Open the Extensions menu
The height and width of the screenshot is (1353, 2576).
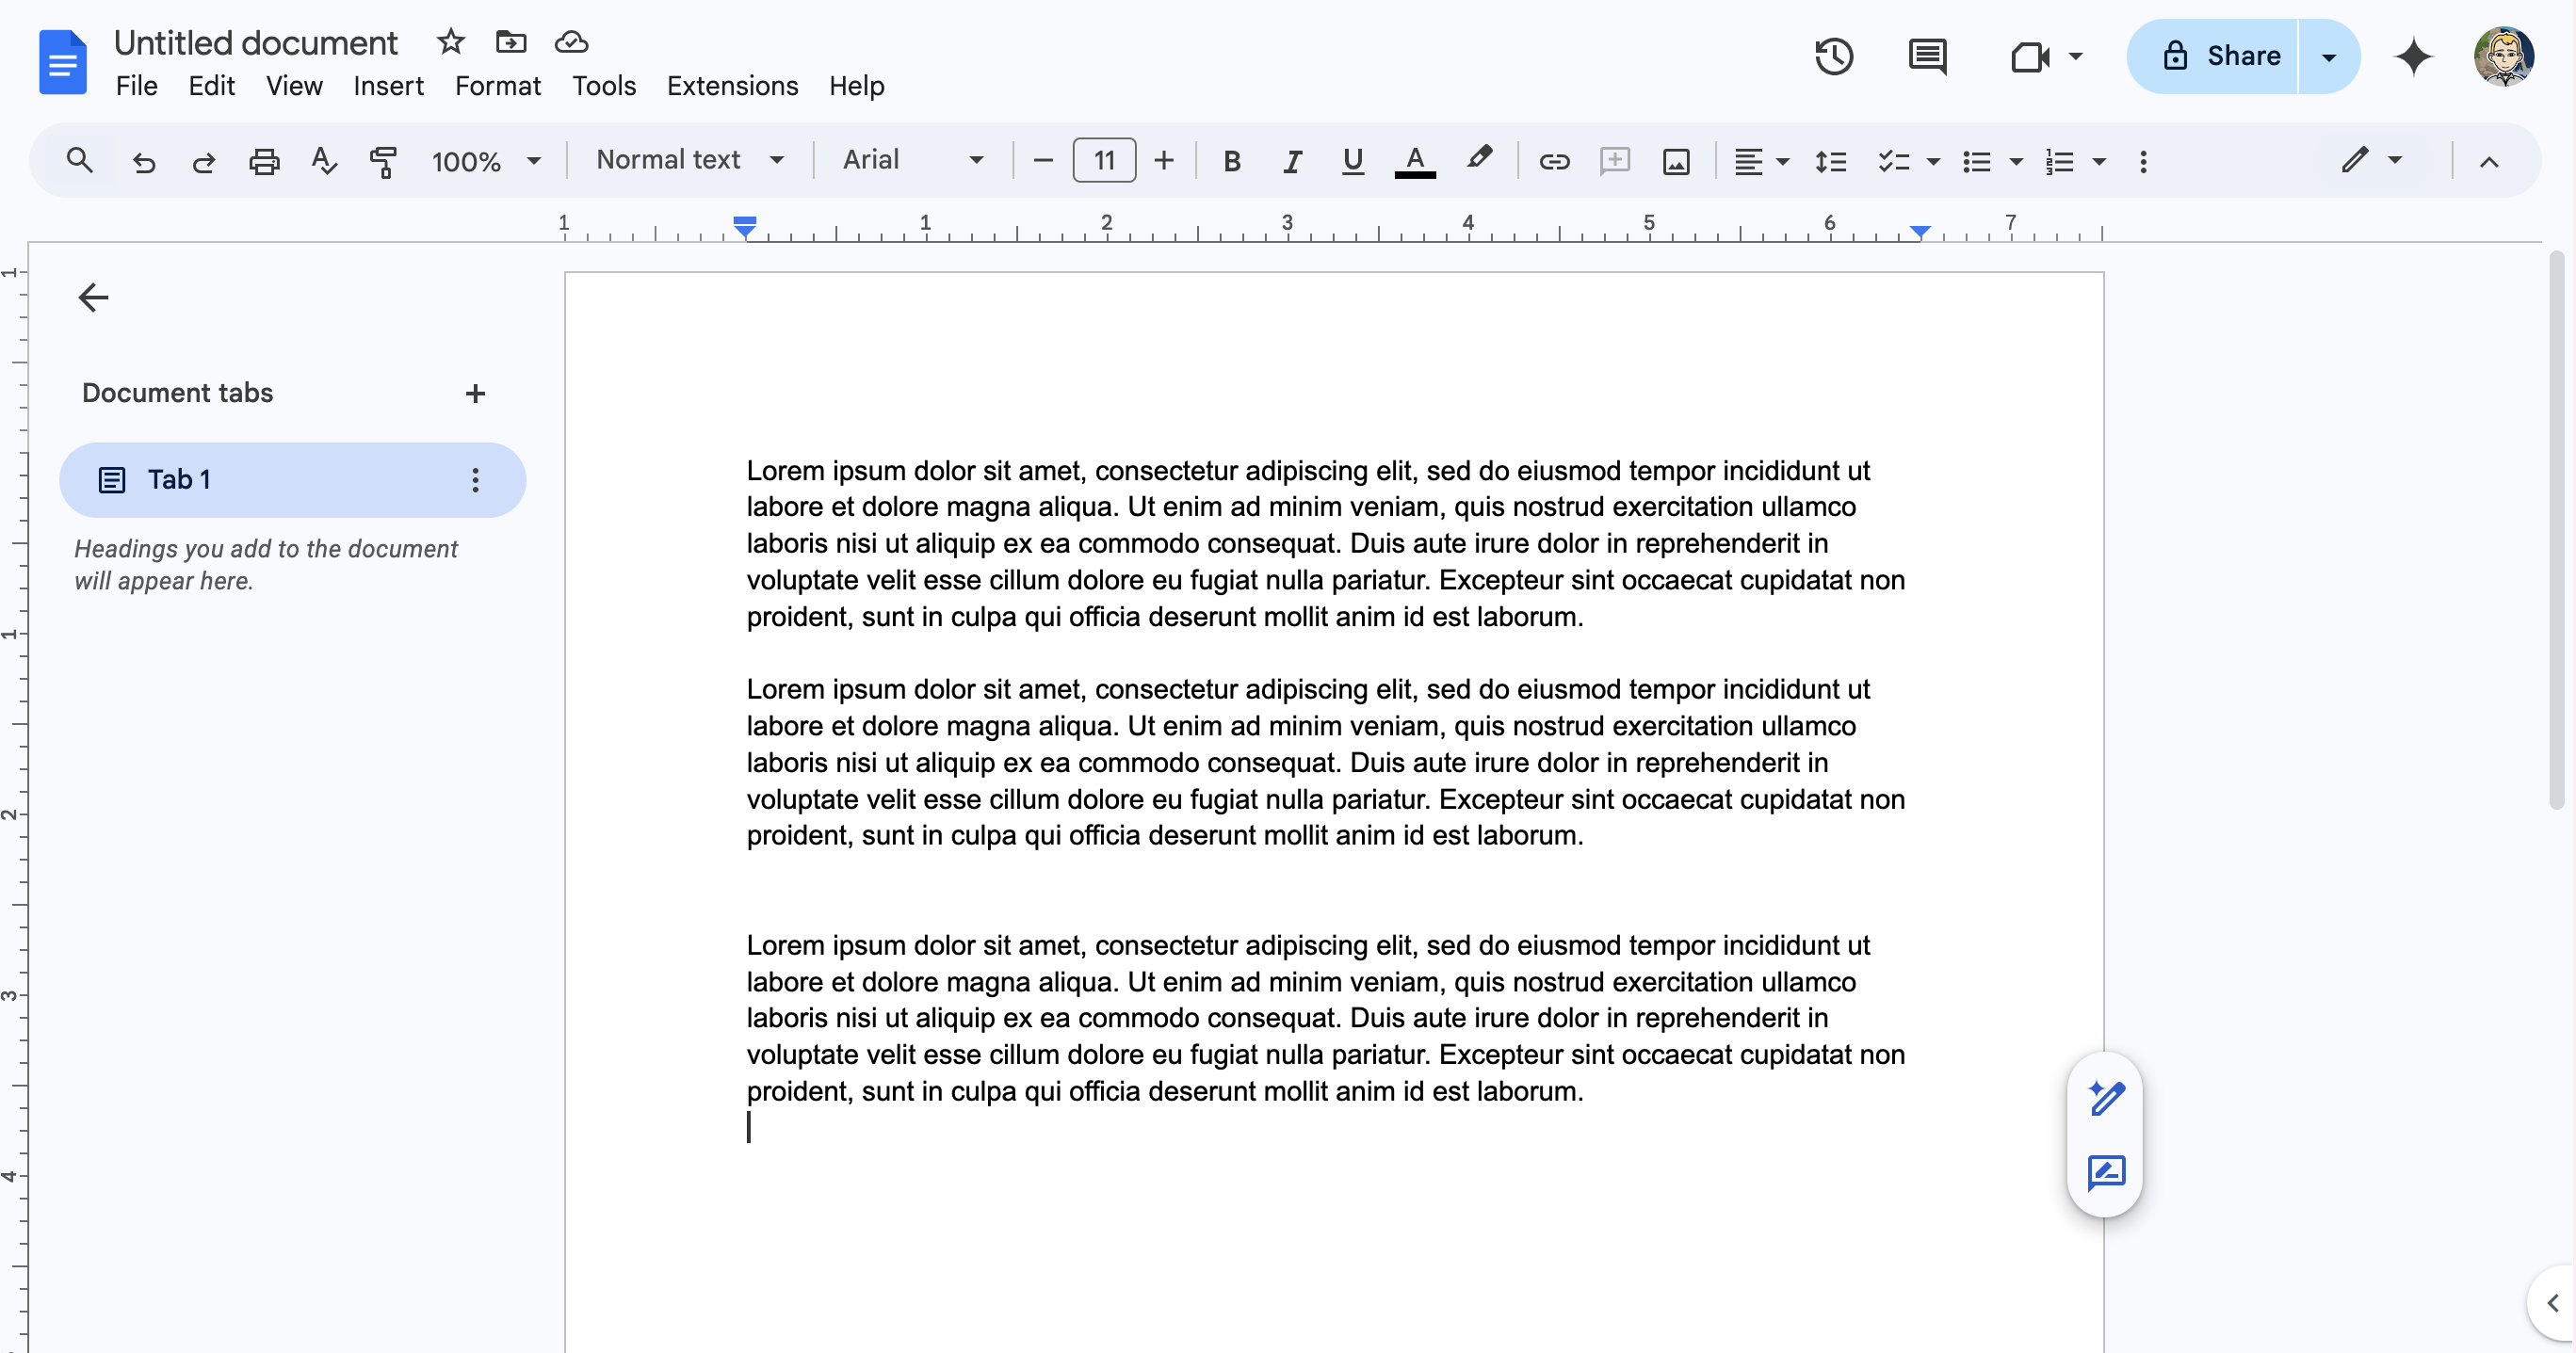pyautogui.click(x=732, y=86)
